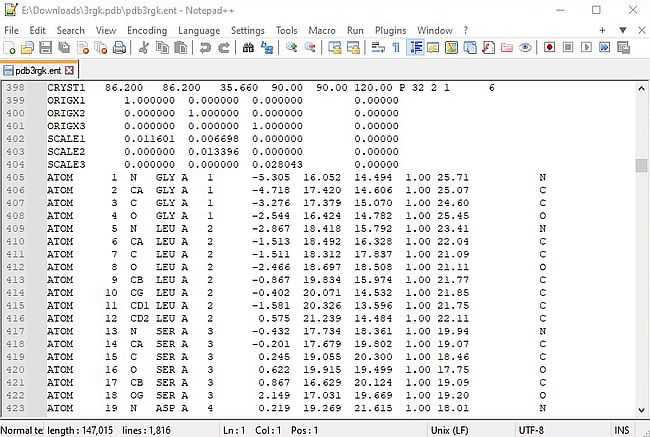This screenshot has height=437, width=650.
Task: Click the Redo arrow icon
Action: click(223, 48)
